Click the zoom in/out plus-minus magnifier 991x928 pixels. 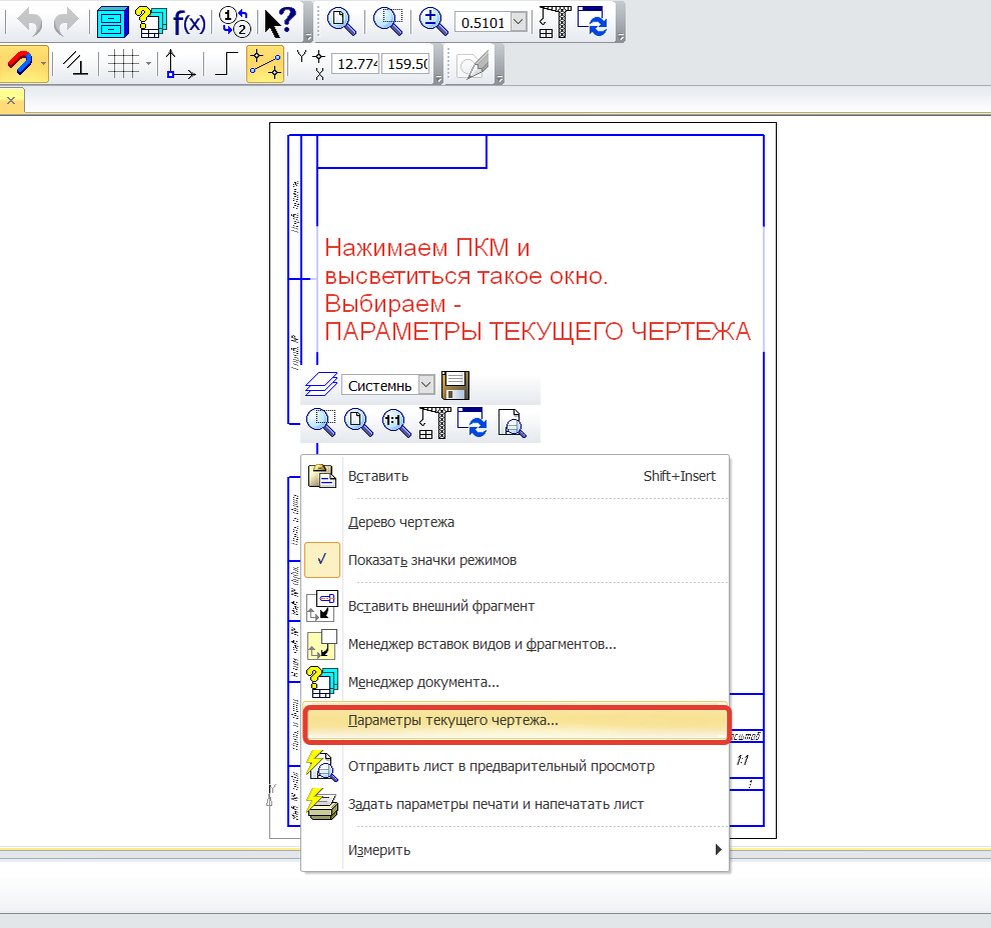tap(433, 21)
